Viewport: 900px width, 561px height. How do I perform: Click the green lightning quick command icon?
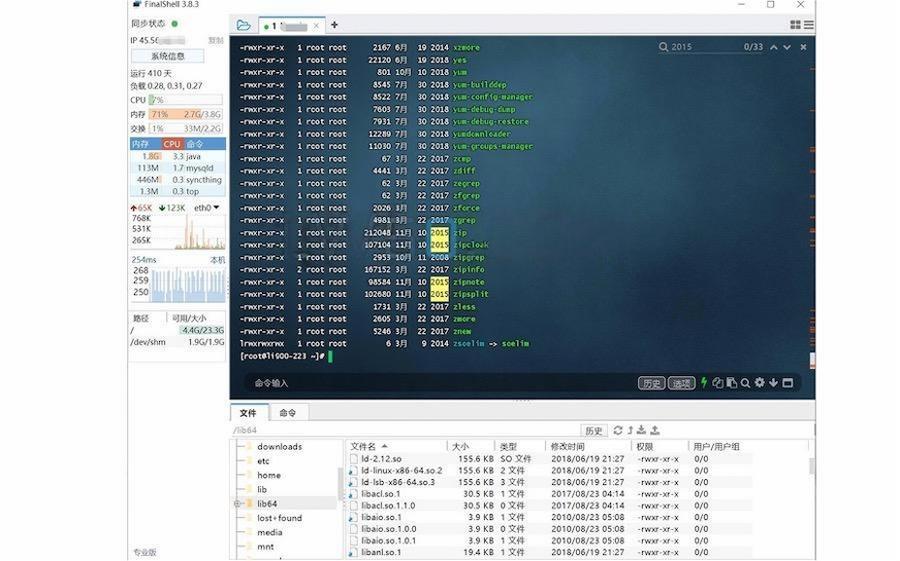(x=704, y=382)
